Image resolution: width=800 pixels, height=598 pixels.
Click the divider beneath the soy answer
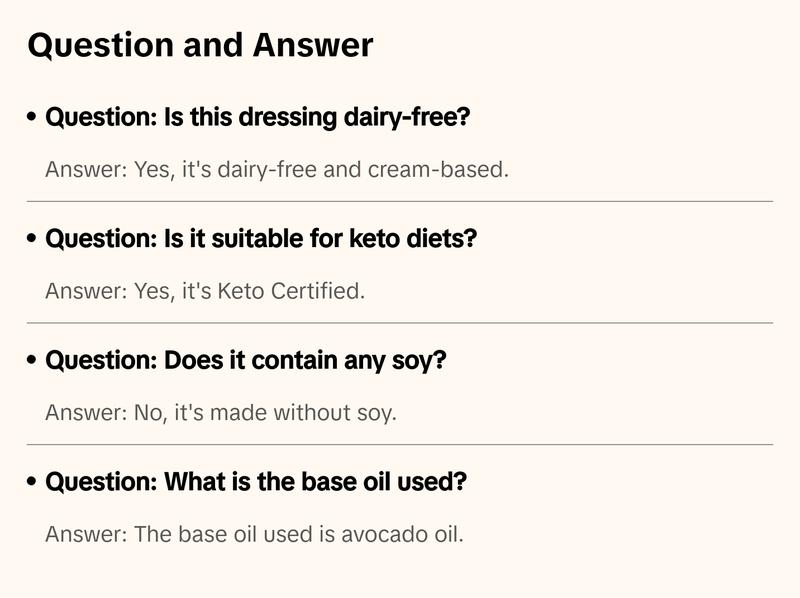400,444
